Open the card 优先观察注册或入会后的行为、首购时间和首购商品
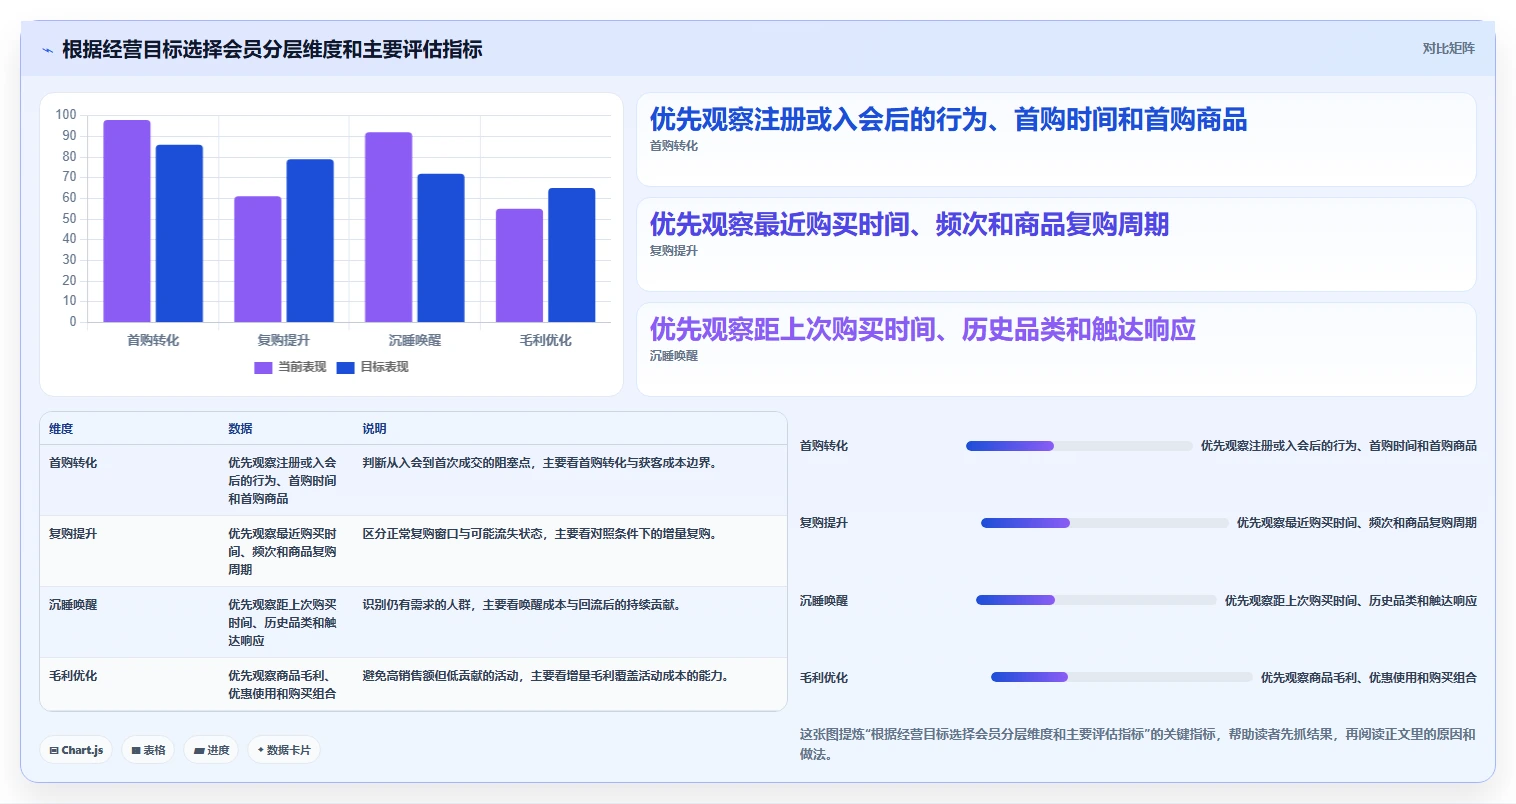1516x804 pixels. pyautogui.click(x=1056, y=140)
